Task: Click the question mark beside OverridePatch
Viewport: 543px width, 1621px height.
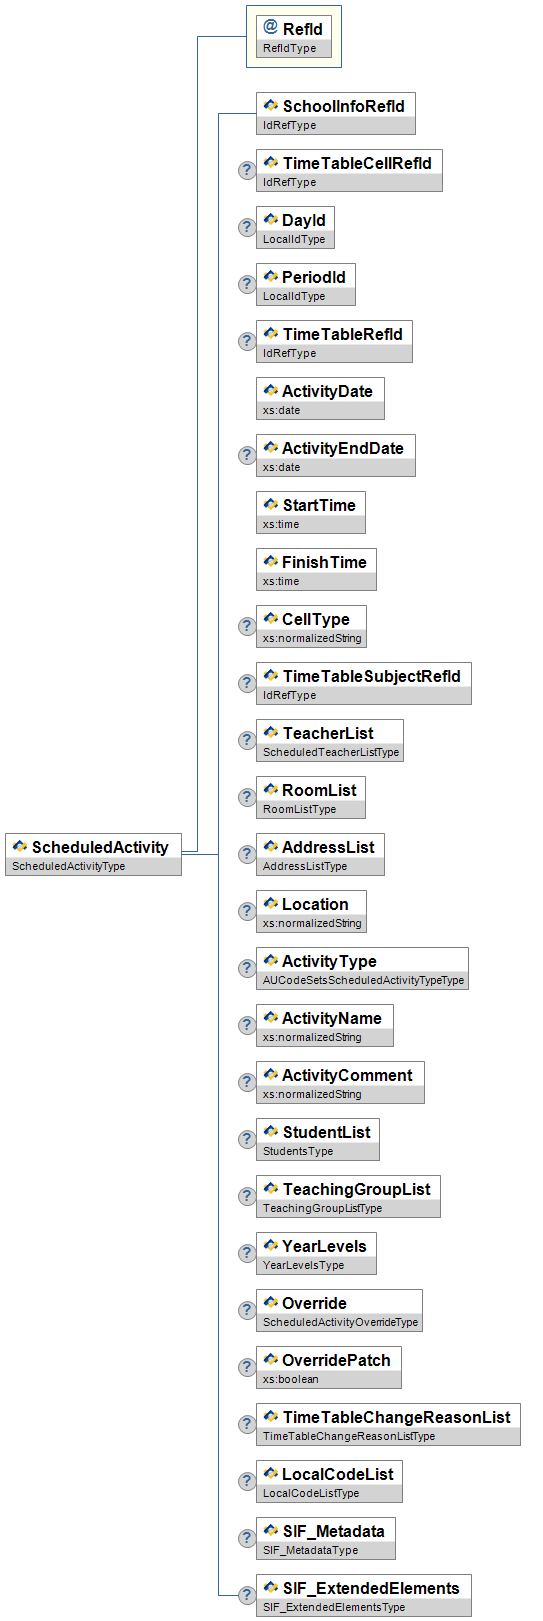Action: (x=247, y=1367)
